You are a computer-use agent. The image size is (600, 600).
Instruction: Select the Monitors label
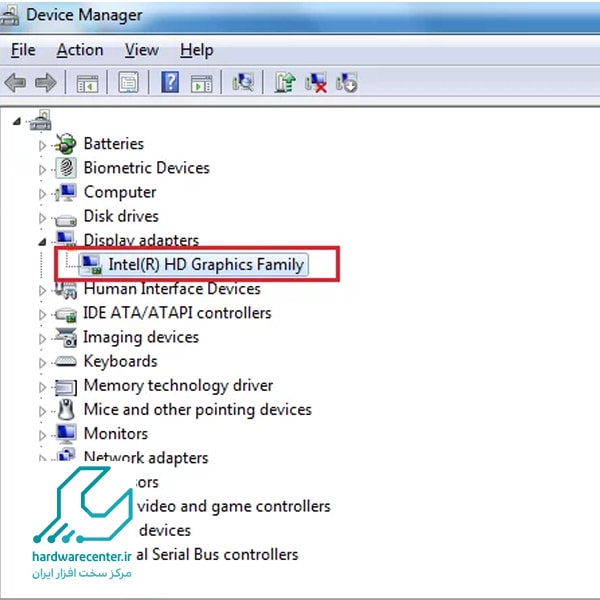point(116,434)
